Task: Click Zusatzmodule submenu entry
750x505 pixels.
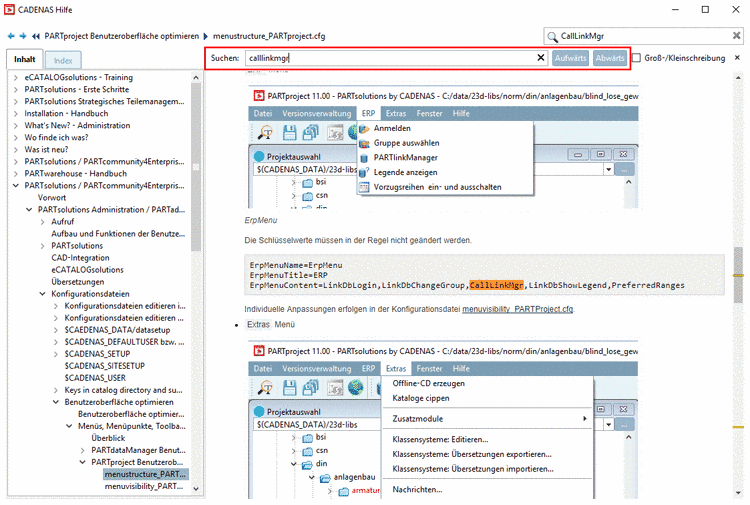Action: pyautogui.click(x=488, y=419)
